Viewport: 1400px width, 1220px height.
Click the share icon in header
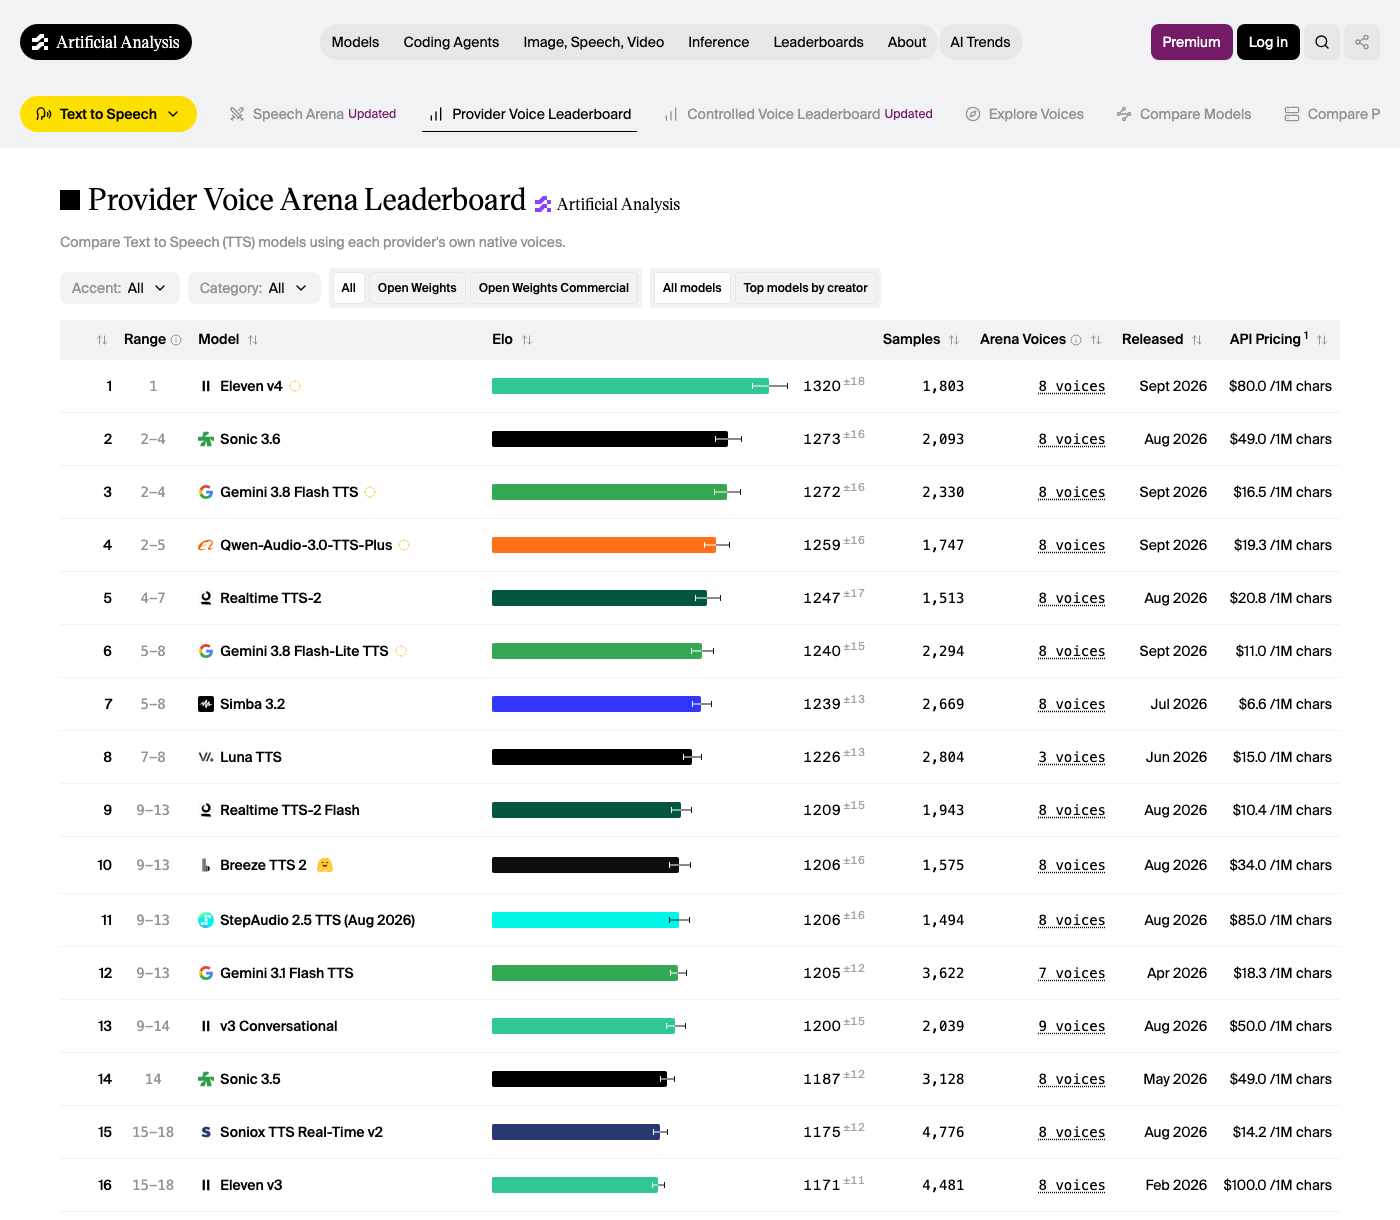point(1362,42)
